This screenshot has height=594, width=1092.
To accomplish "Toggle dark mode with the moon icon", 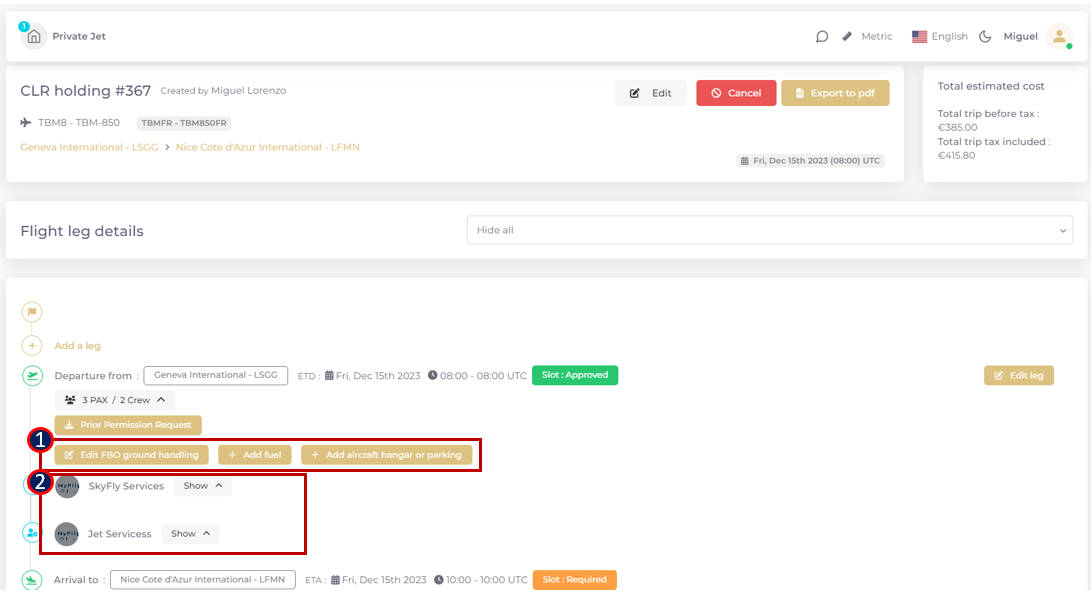I will coord(985,37).
